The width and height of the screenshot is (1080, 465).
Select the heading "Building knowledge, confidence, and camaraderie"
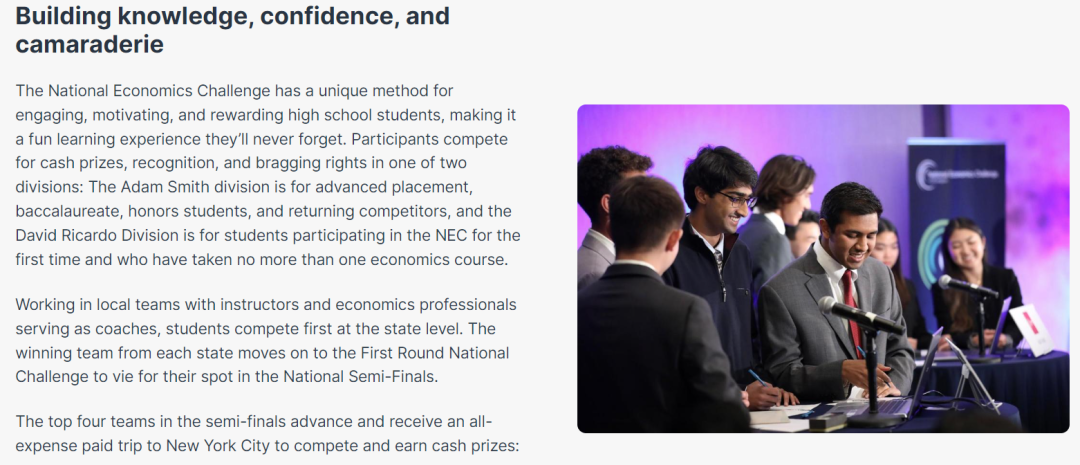tap(233, 30)
